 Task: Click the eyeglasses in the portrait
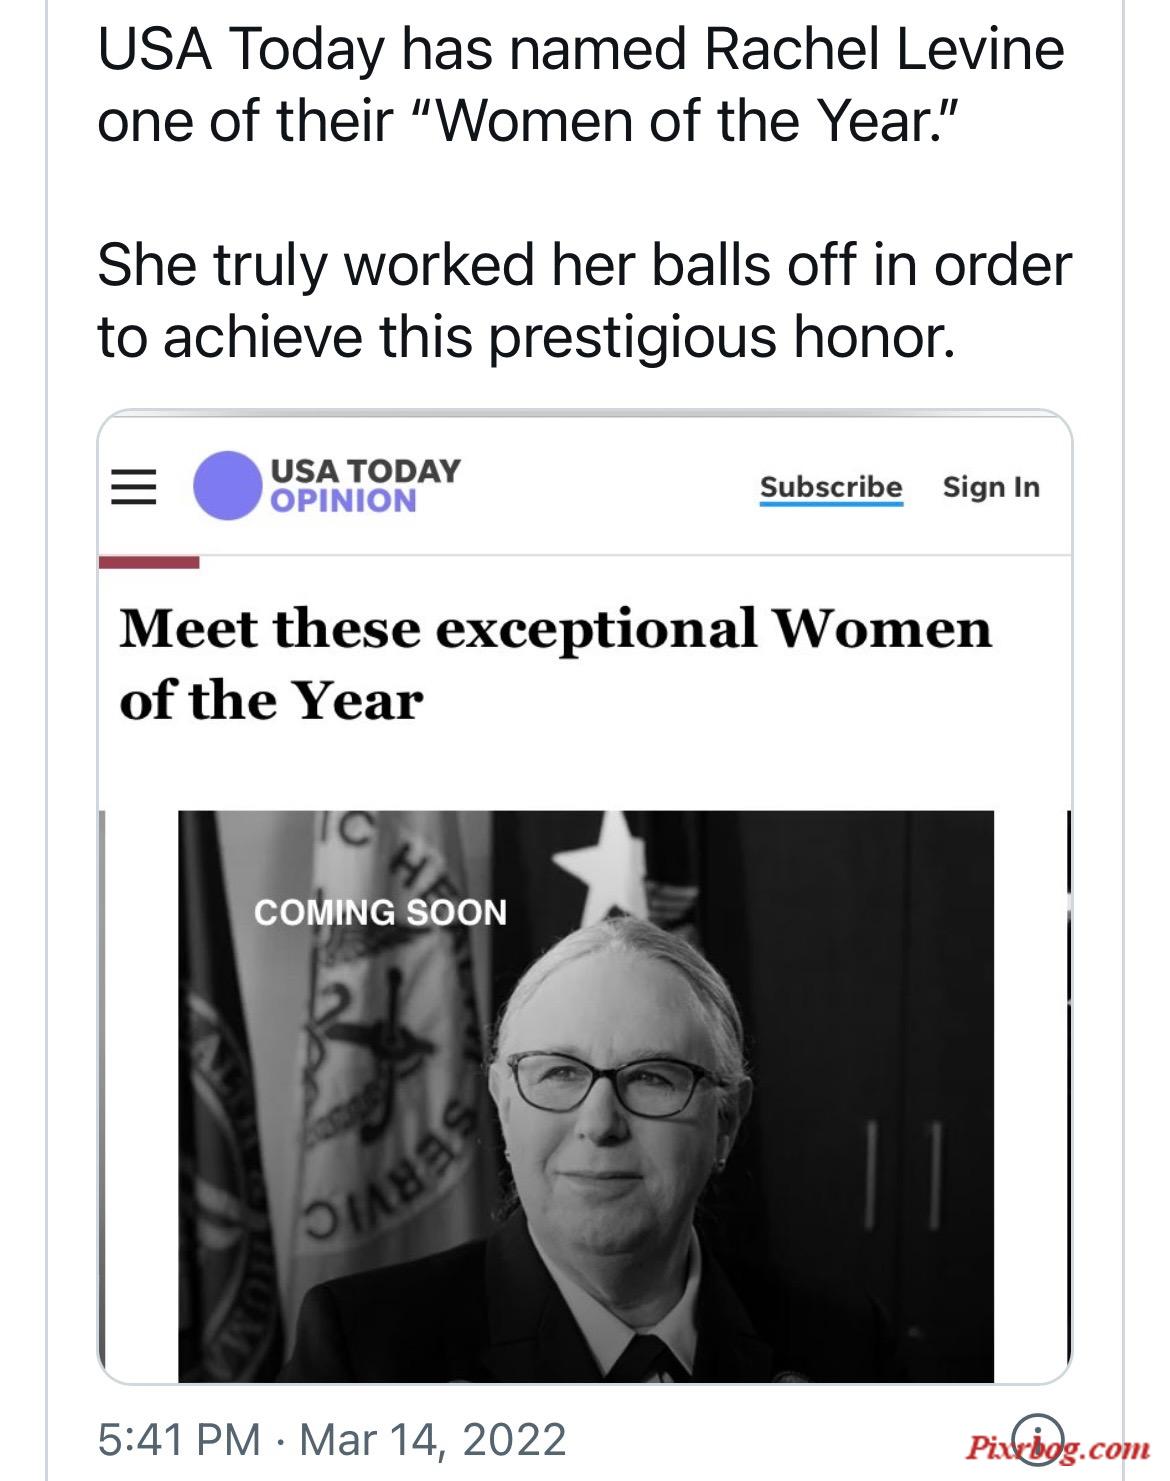click(x=610, y=1084)
